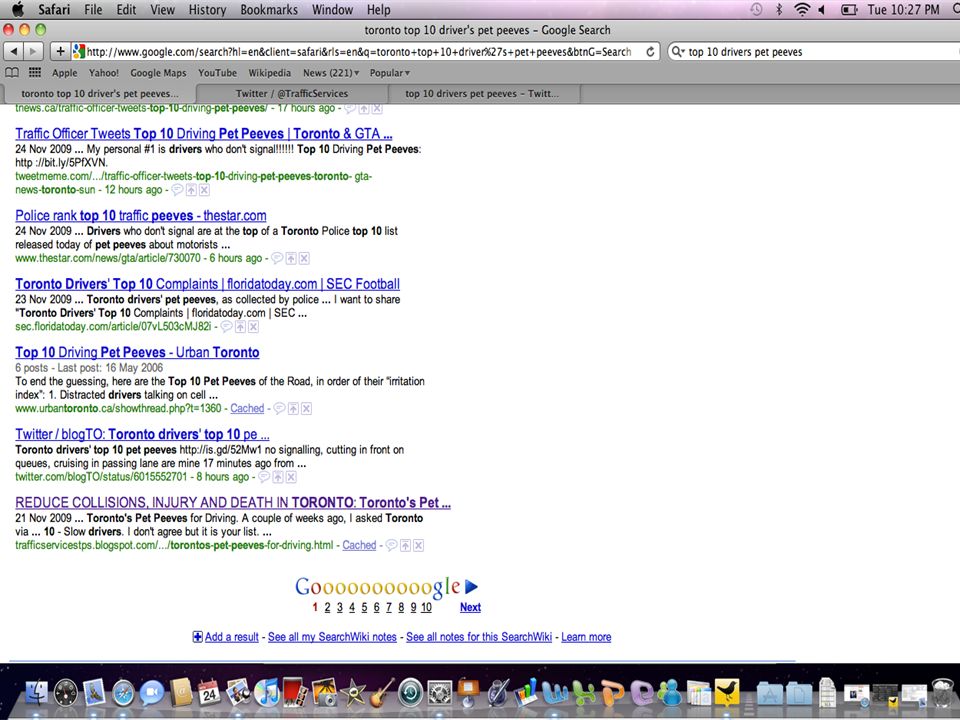The height and width of the screenshot is (720, 960).
Task: Click the Safari back arrow button
Action: (13, 51)
